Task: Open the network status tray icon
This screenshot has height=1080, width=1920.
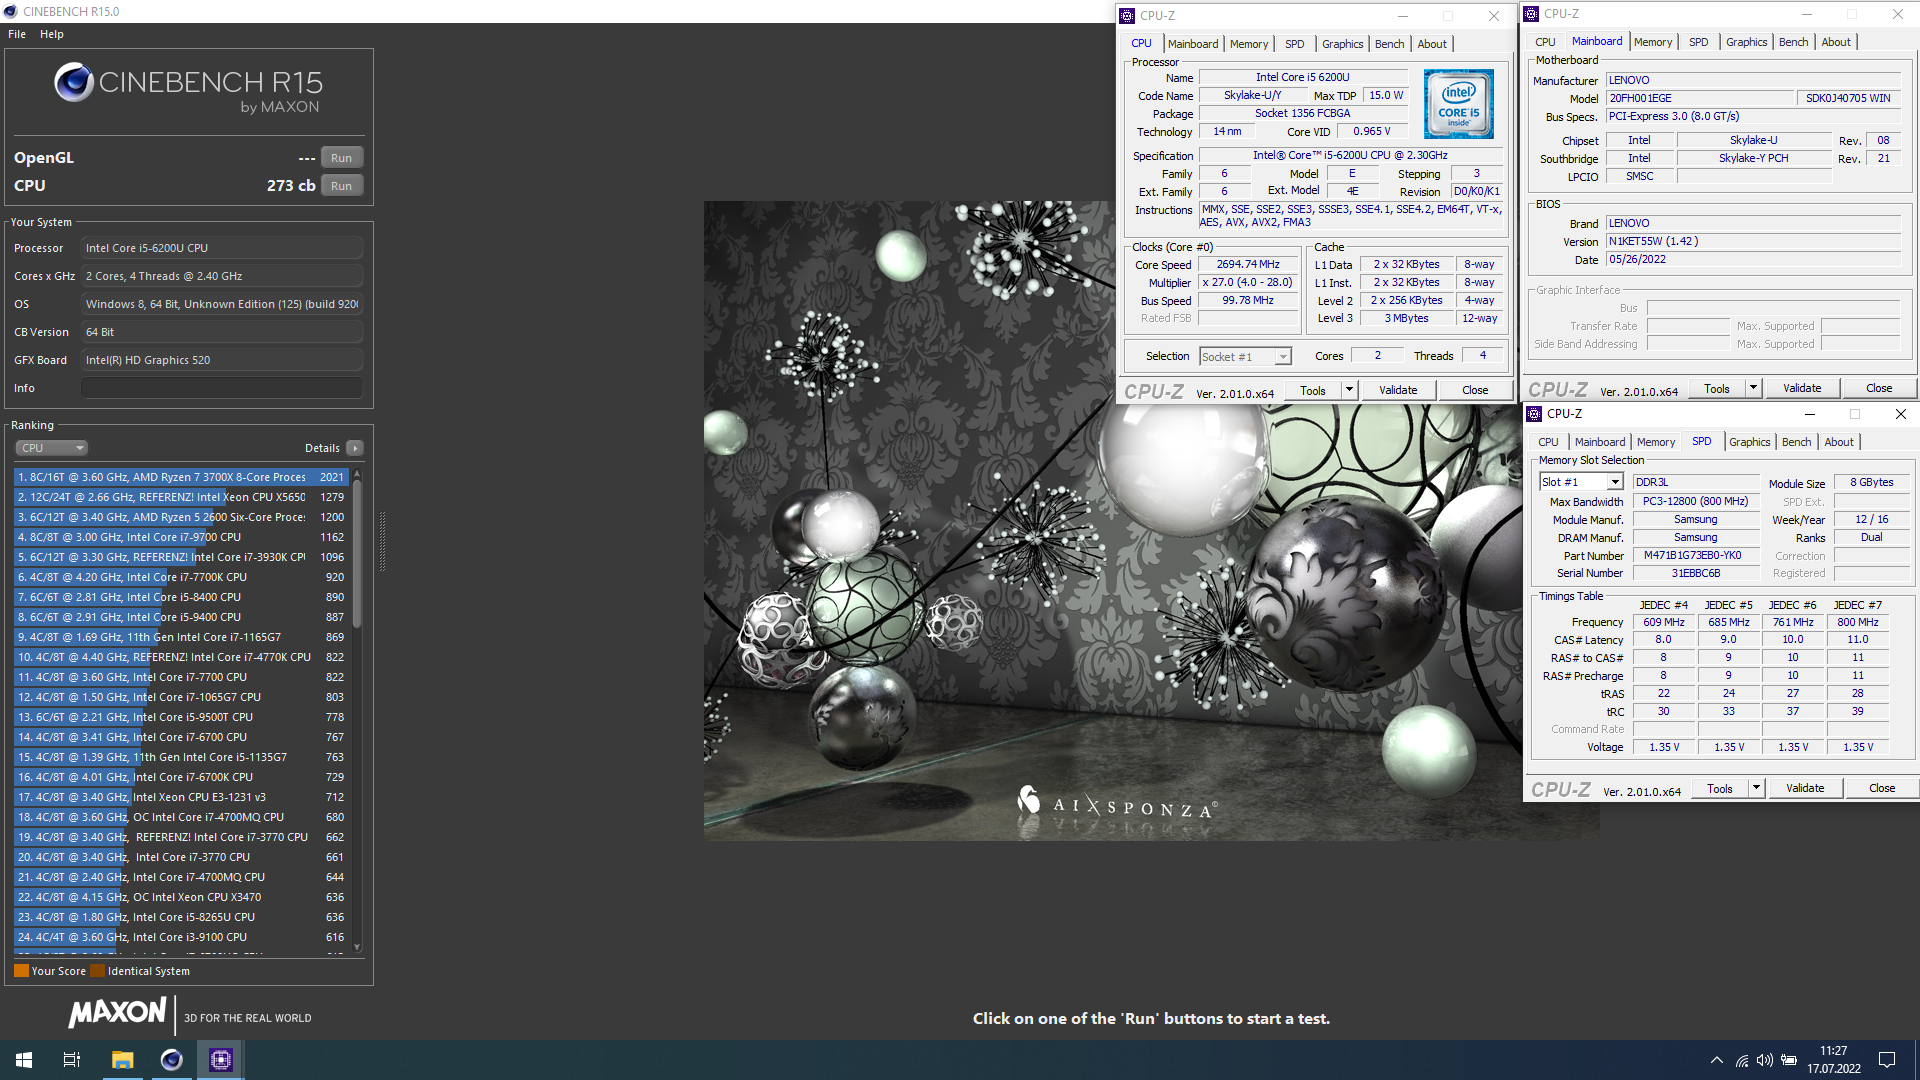Action: point(1742,1060)
